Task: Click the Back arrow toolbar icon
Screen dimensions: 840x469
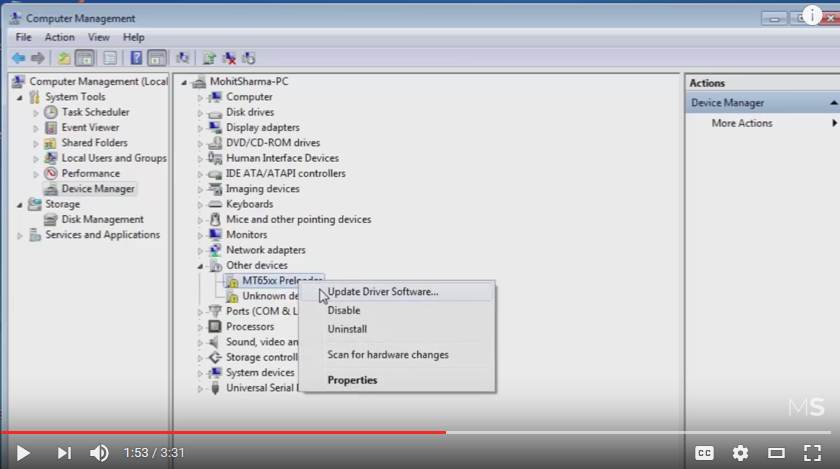Action: (x=19, y=58)
